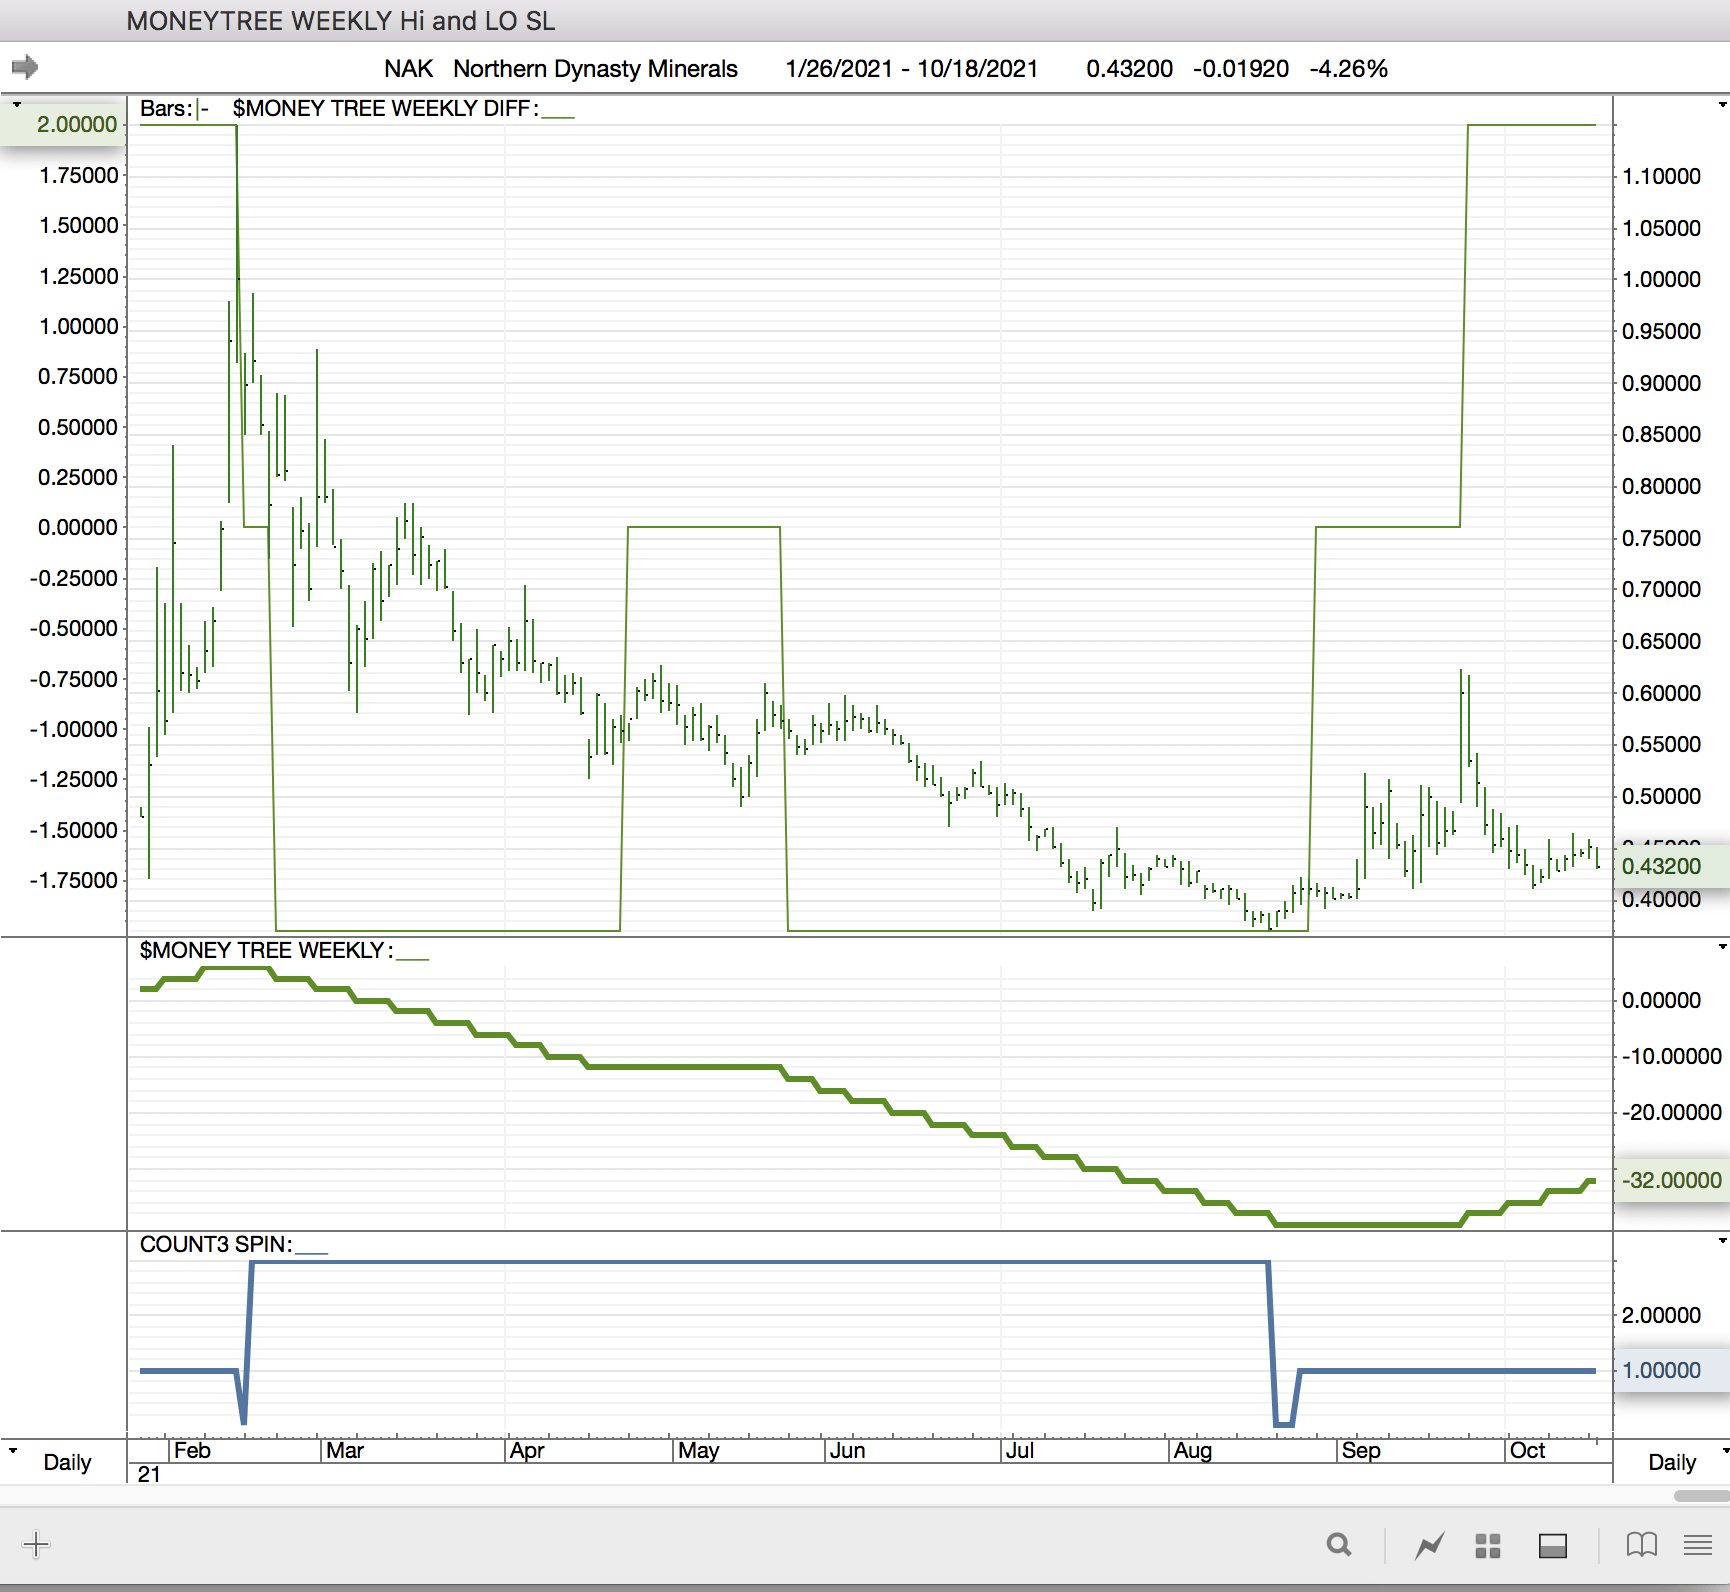Click the Sep marker on the date axis
This screenshot has width=1730, height=1592.
(1360, 1450)
